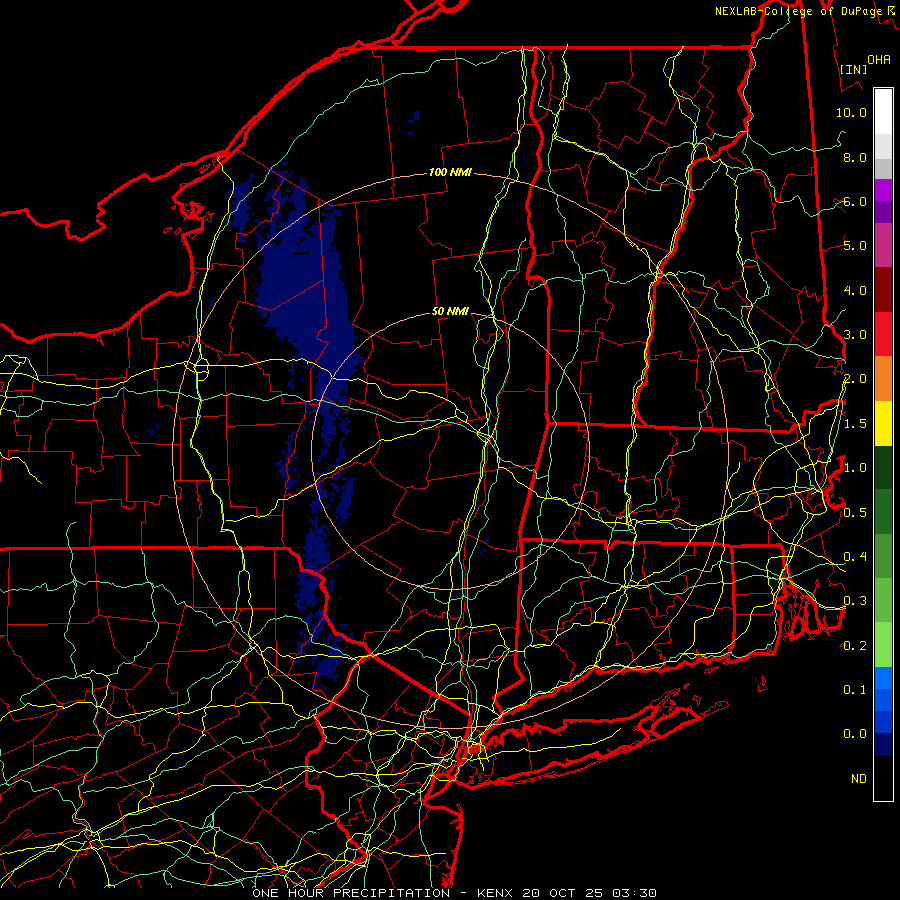
Task: Click the 2.0 legend value
Action: pos(855,379)
